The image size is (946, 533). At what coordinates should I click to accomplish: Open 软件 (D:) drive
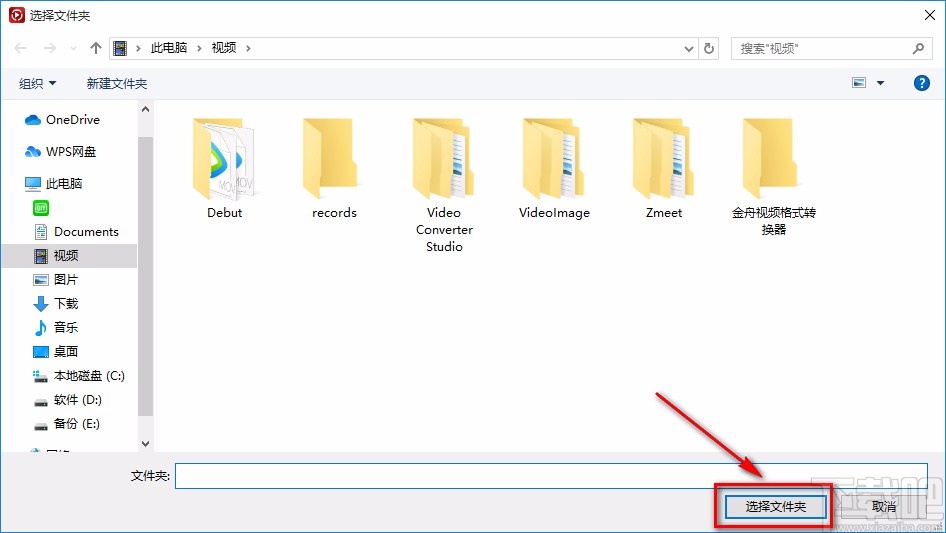click(69, 400)
